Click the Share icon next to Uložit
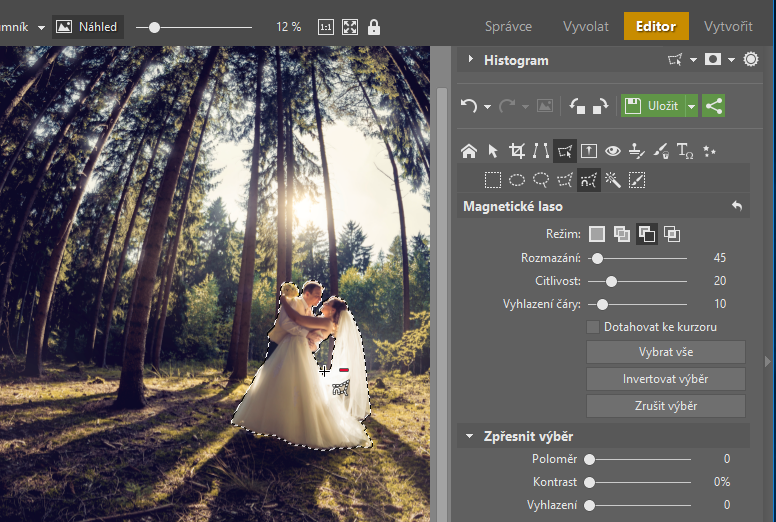Screen dimensions: 776x522 [713, 105]
